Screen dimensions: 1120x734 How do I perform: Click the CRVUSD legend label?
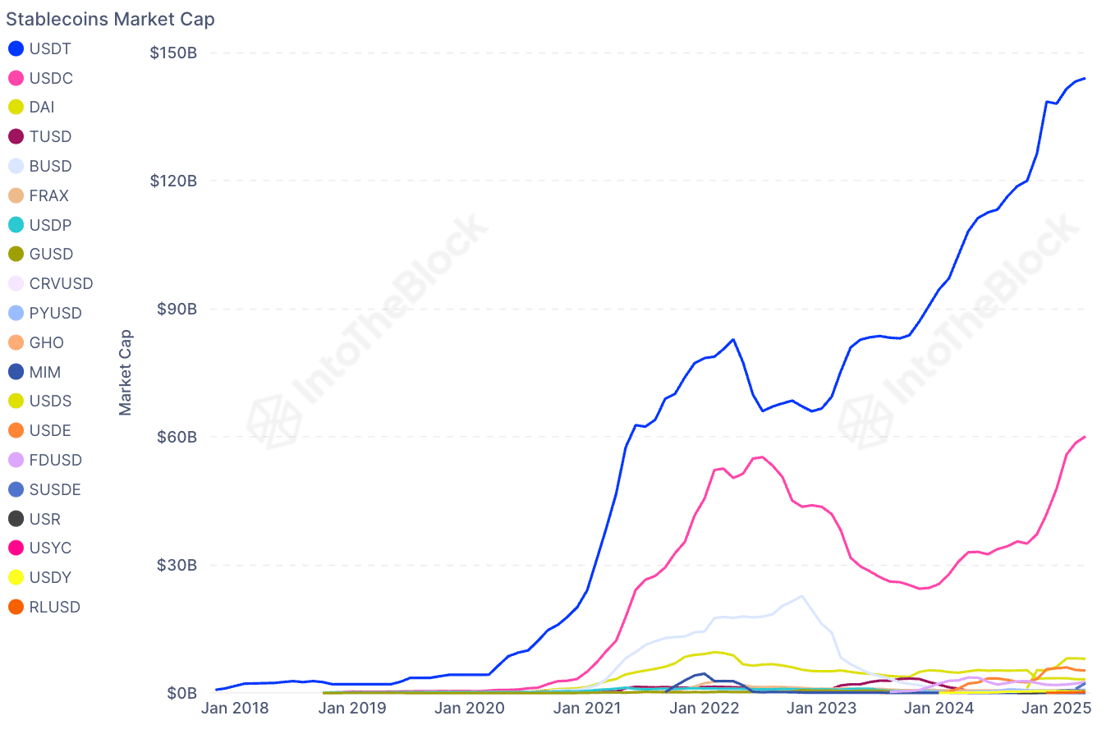tap(56, 284)
